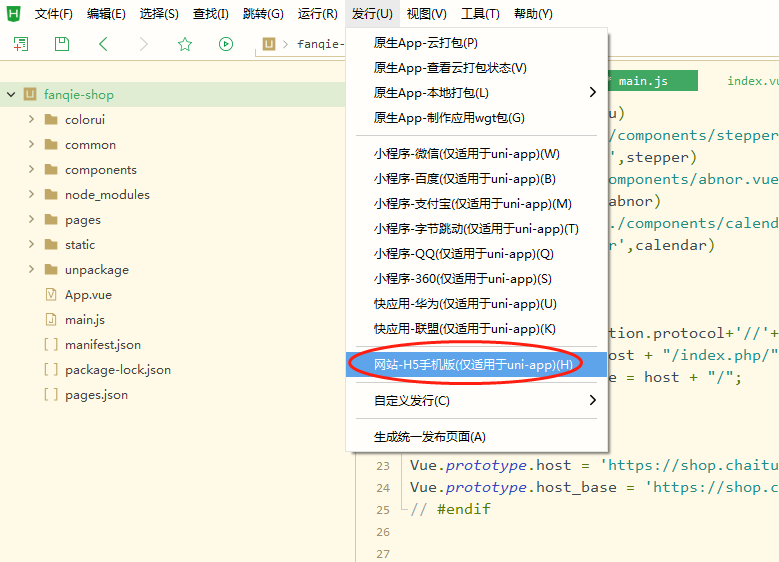Image resolution: width=779 pixels, height=562 pixels.
Task: Open the 运行(R) menu
Action: 317,14
